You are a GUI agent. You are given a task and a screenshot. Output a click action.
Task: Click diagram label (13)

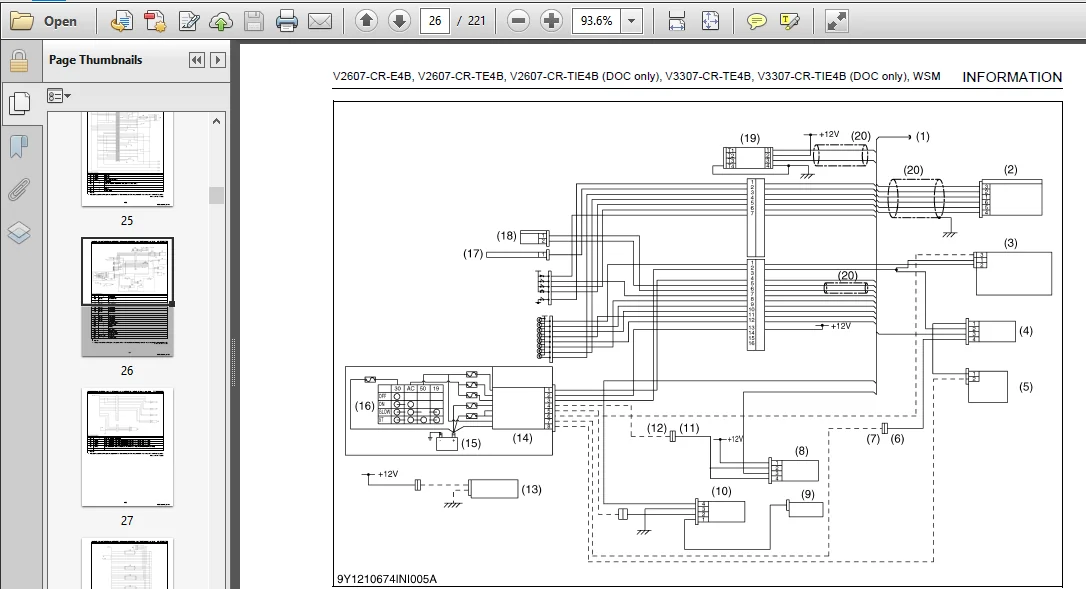click(x=531, y=489)
